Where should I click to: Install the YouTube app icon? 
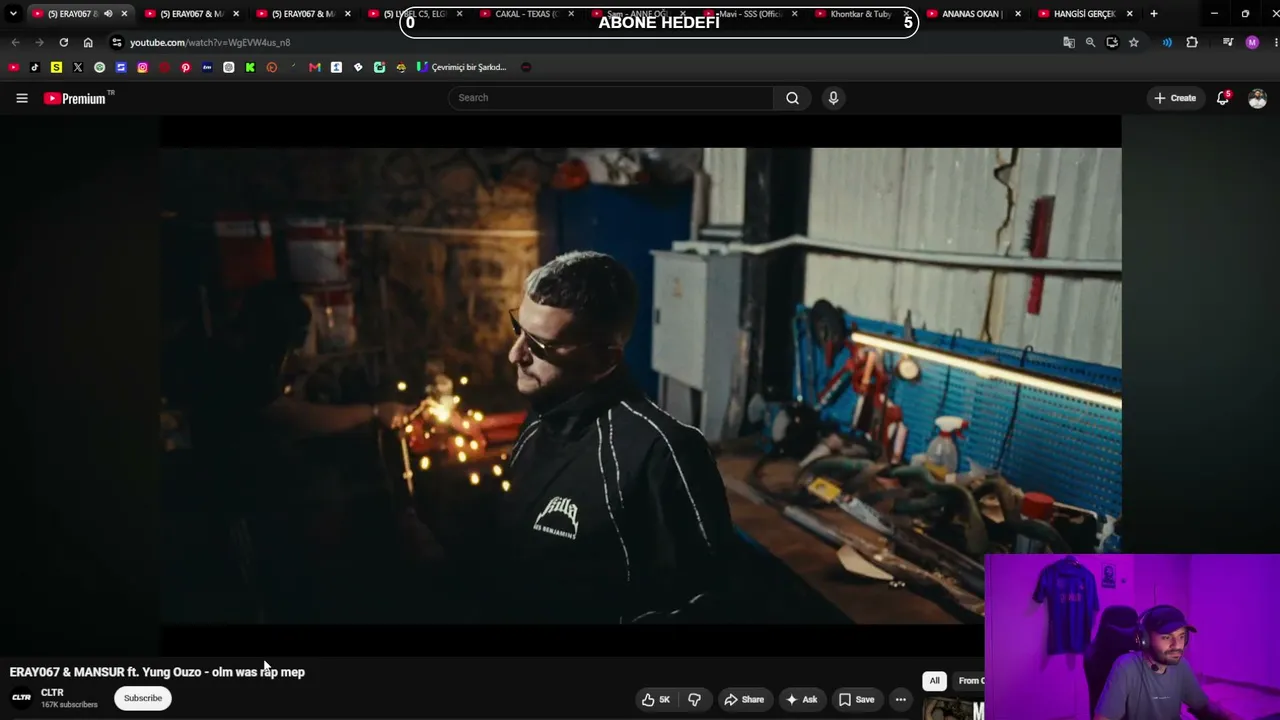tap(1112, 42)
